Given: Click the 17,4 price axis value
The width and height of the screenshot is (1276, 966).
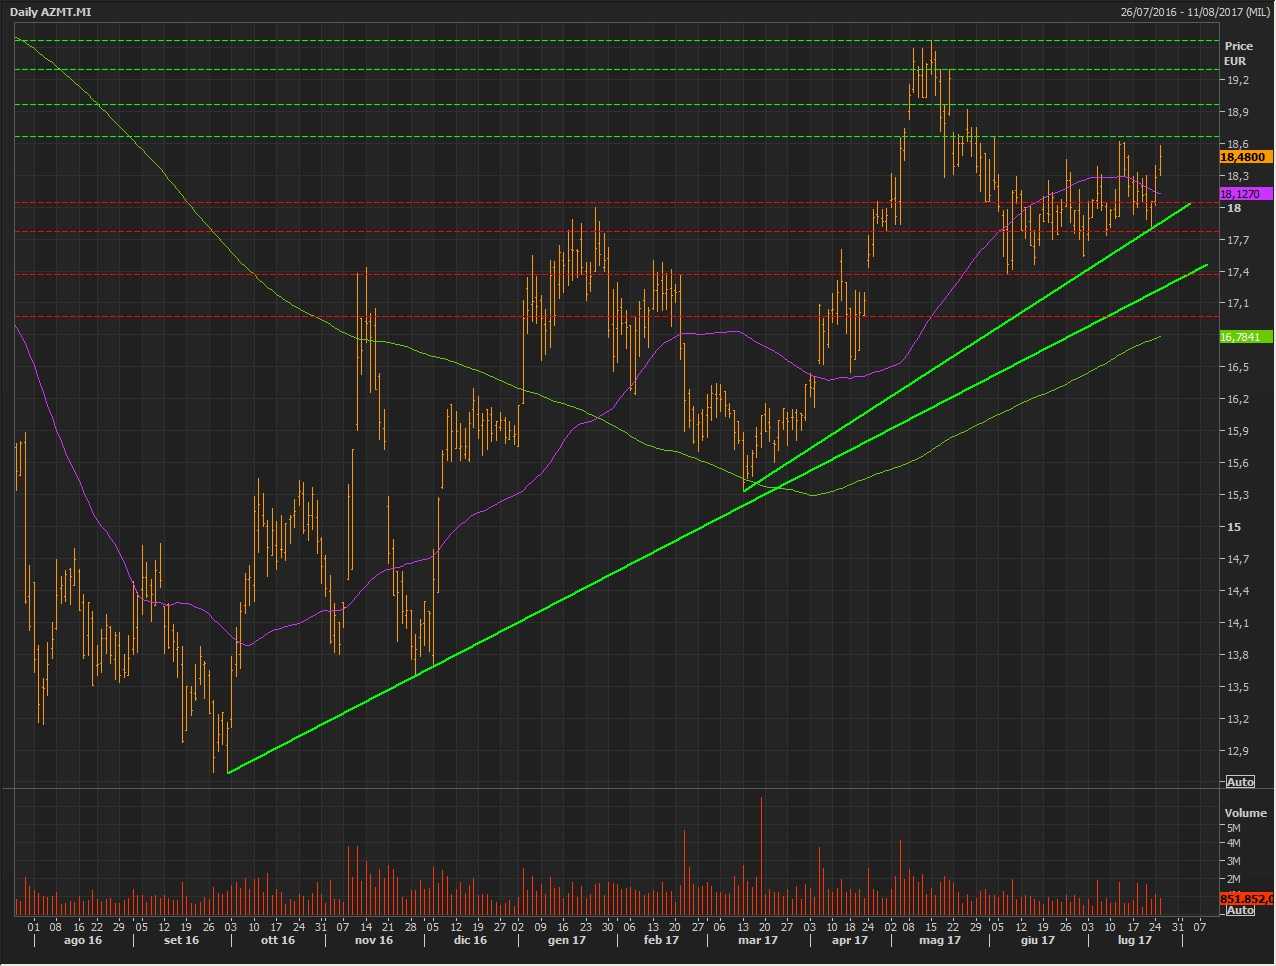Looking at the screenshot, I should click(1237, 272).
